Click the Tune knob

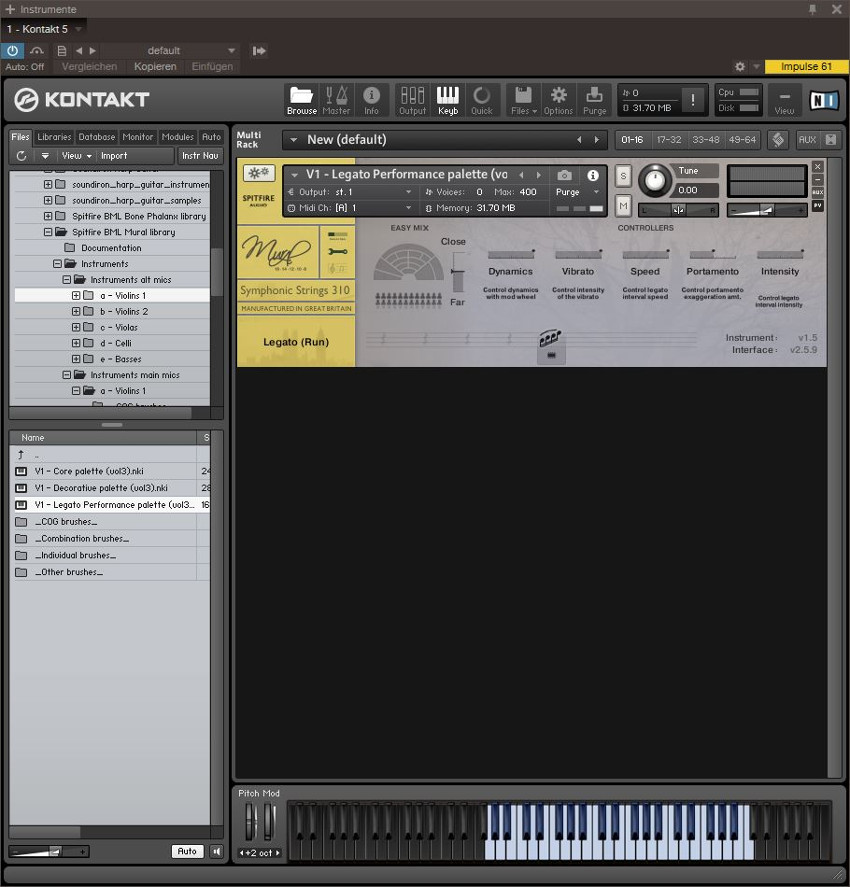pyautogui.click(x=655, y=180)
